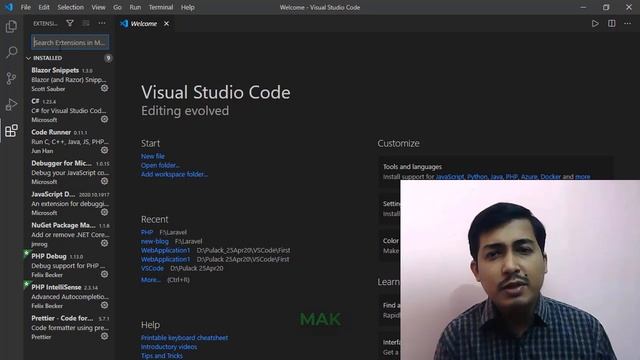Viewport: 640px width, 360px height.
Task: Open the Selection menu
Action: coord(70,7)
